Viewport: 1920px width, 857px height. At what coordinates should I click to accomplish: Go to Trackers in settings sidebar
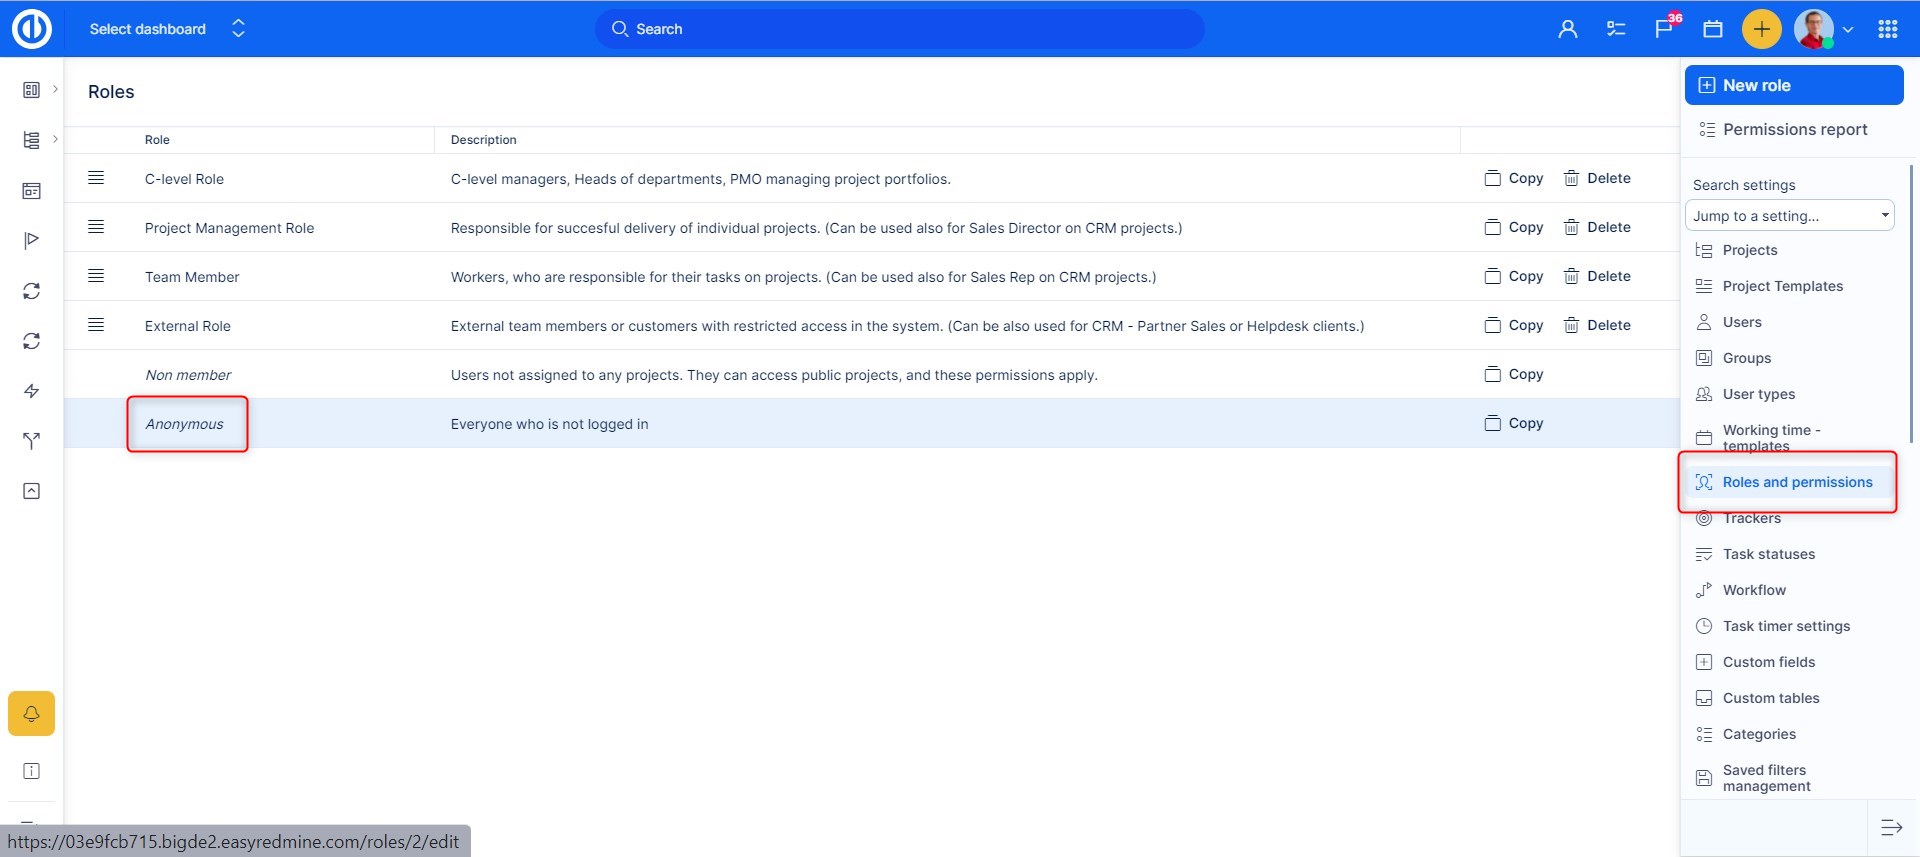point(1751,518)
